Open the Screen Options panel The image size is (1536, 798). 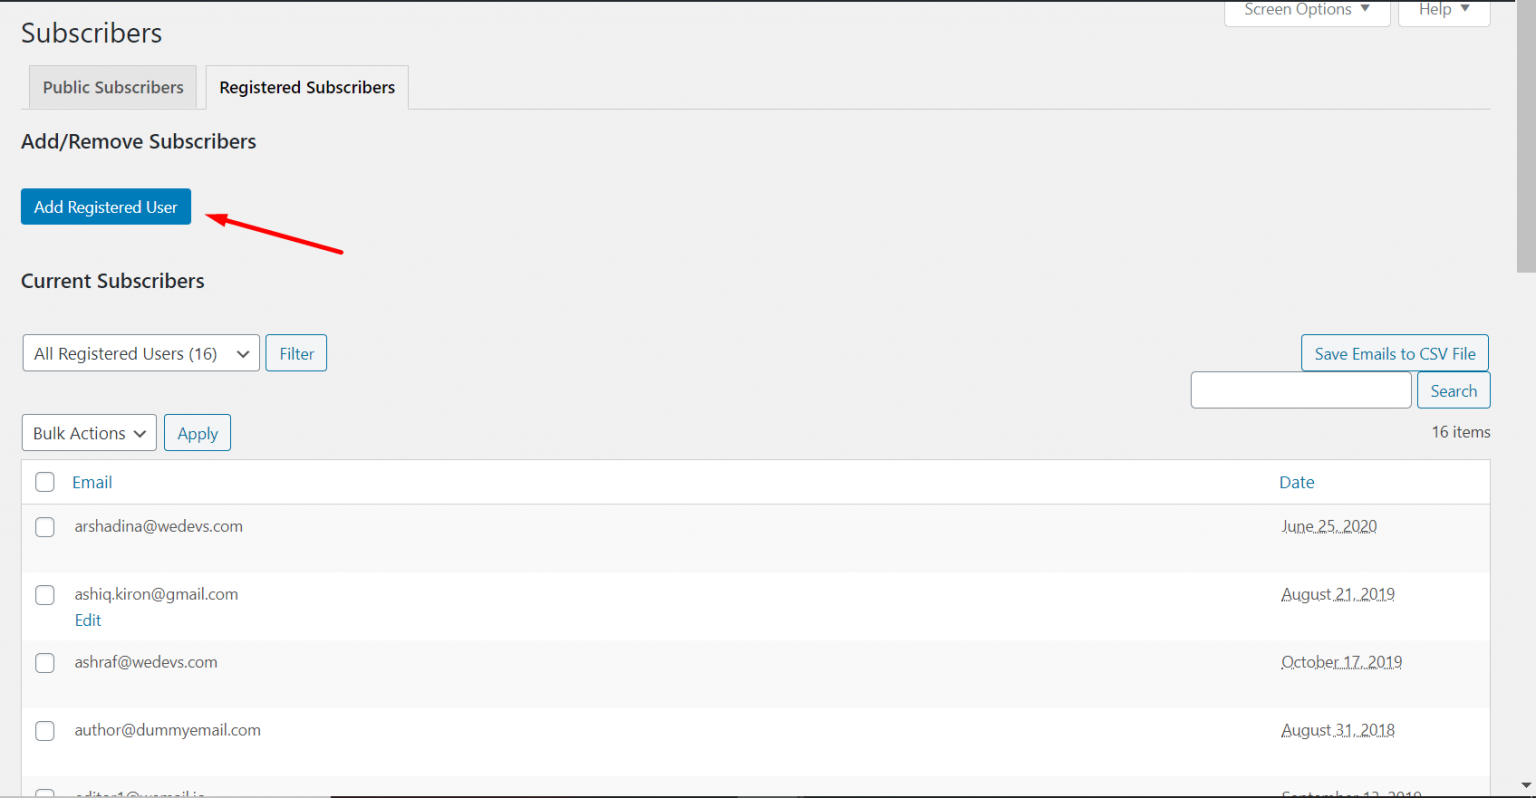tap(1306, 10)
